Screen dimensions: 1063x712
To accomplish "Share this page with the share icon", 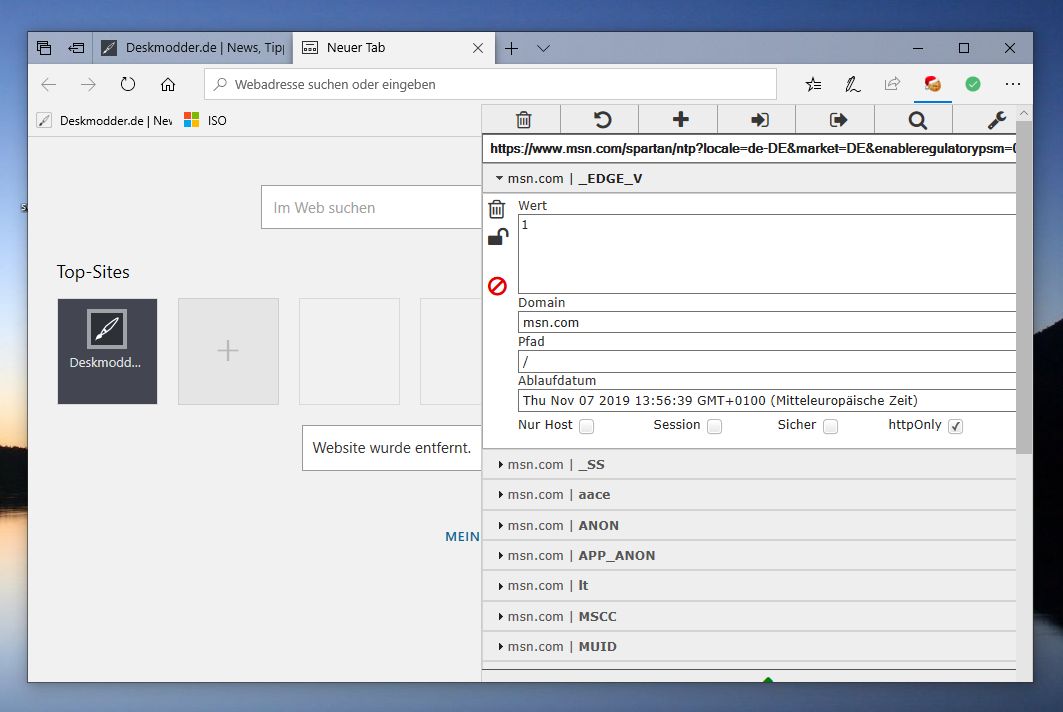I will [892, 84].
